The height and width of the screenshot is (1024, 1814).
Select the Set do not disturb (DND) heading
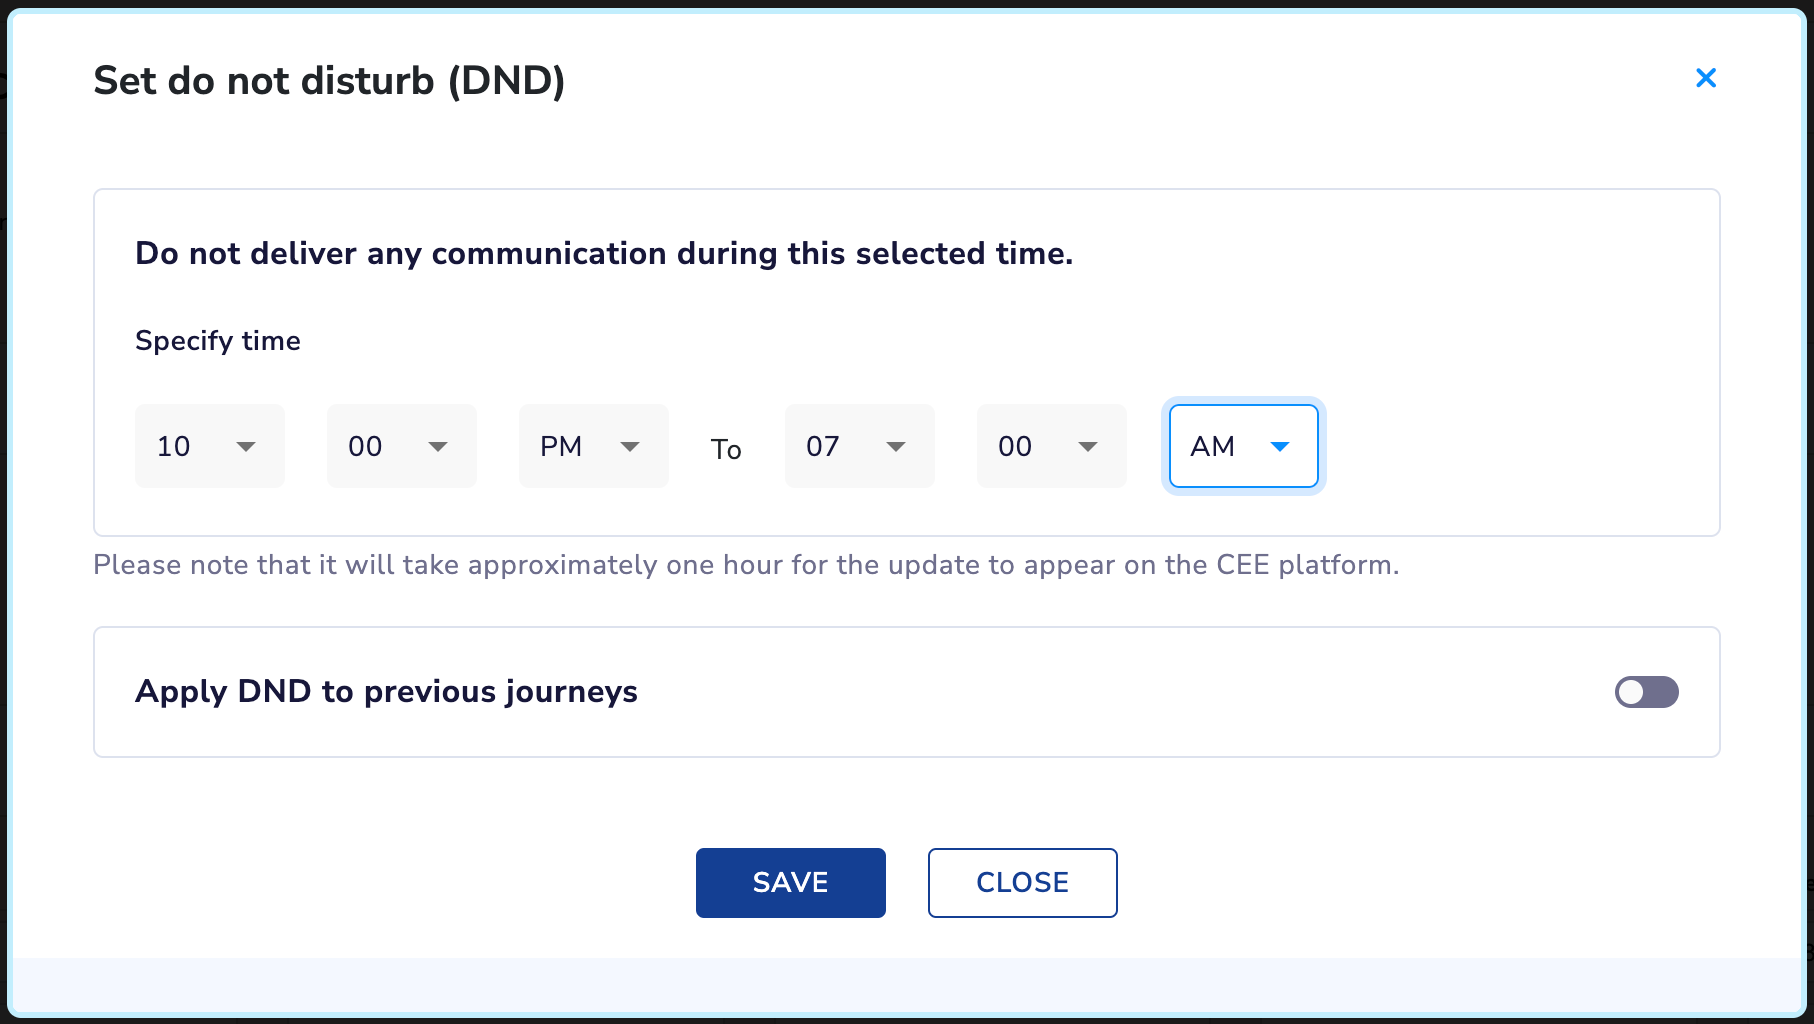(x=329, y=81)
